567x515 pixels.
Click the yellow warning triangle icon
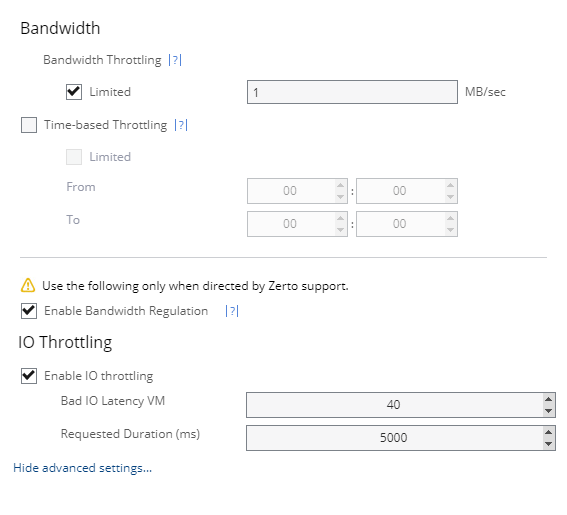(x=28, y=285)
